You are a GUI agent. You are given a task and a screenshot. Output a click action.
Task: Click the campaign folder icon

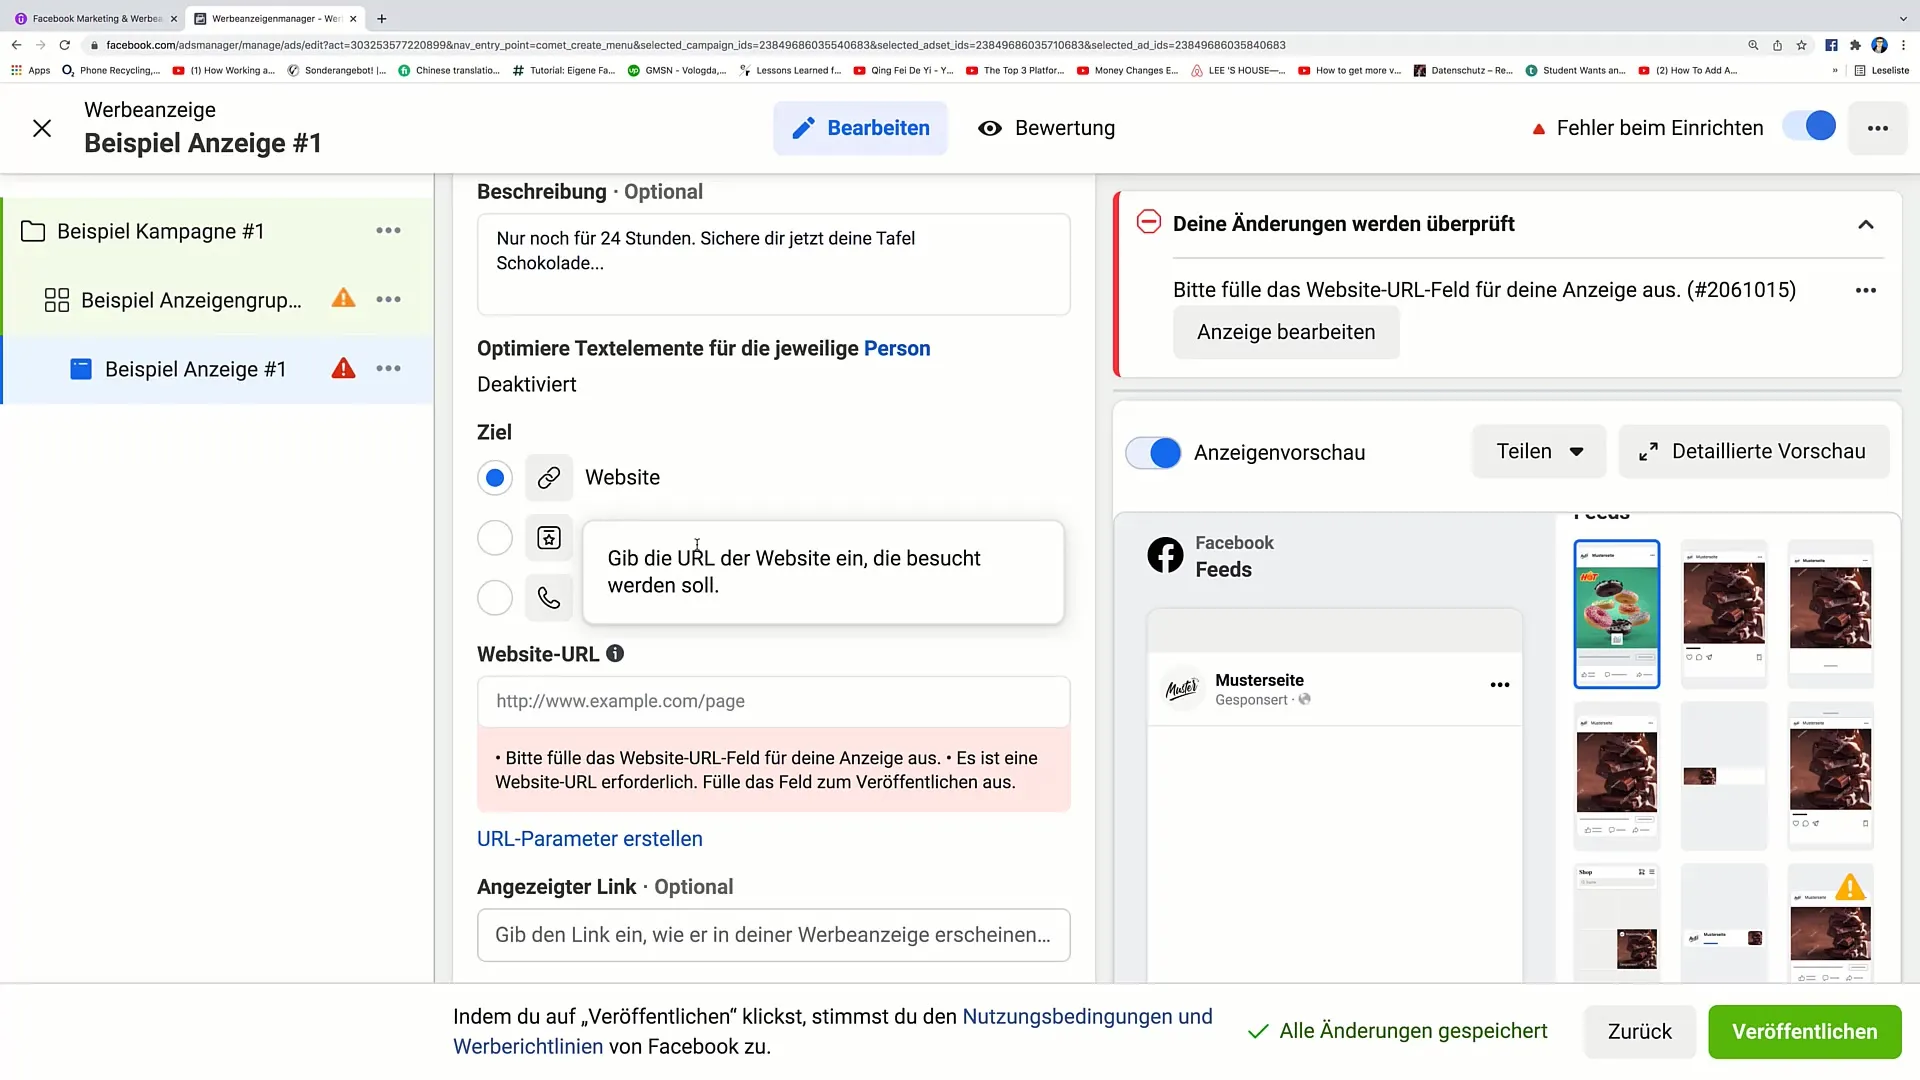point(33,232)
